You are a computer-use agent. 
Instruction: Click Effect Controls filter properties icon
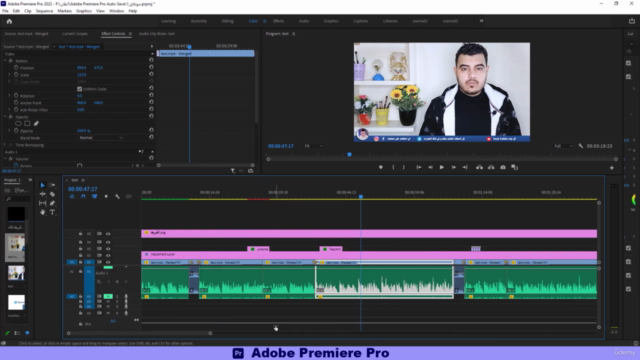[233, 171]
